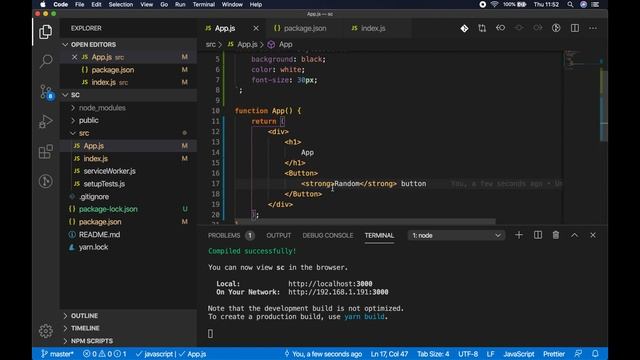Click the code minimap preview
This screenshot has height=360, width=640.
582,59
